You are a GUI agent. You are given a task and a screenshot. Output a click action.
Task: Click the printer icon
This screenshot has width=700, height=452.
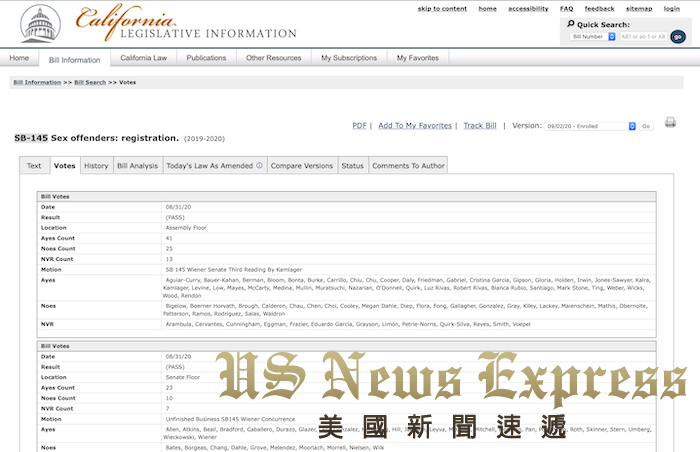tap(670, 122)
